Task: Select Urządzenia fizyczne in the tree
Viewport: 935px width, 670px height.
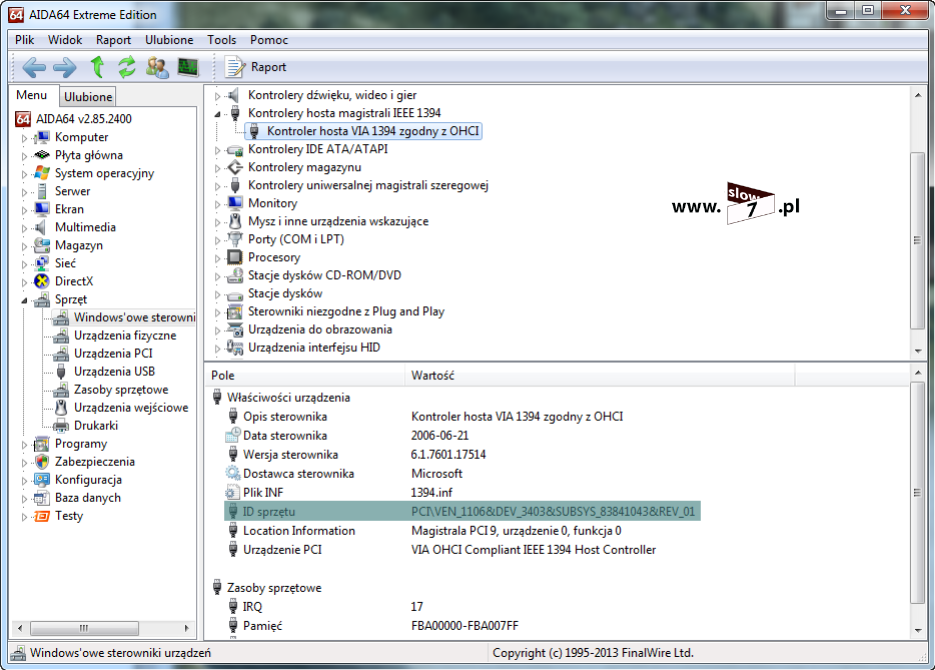Action: 125,336
